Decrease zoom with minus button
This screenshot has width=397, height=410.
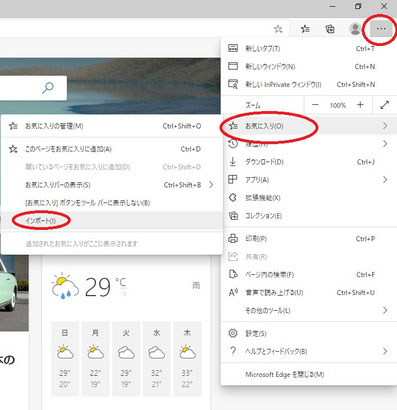(315, 105)
